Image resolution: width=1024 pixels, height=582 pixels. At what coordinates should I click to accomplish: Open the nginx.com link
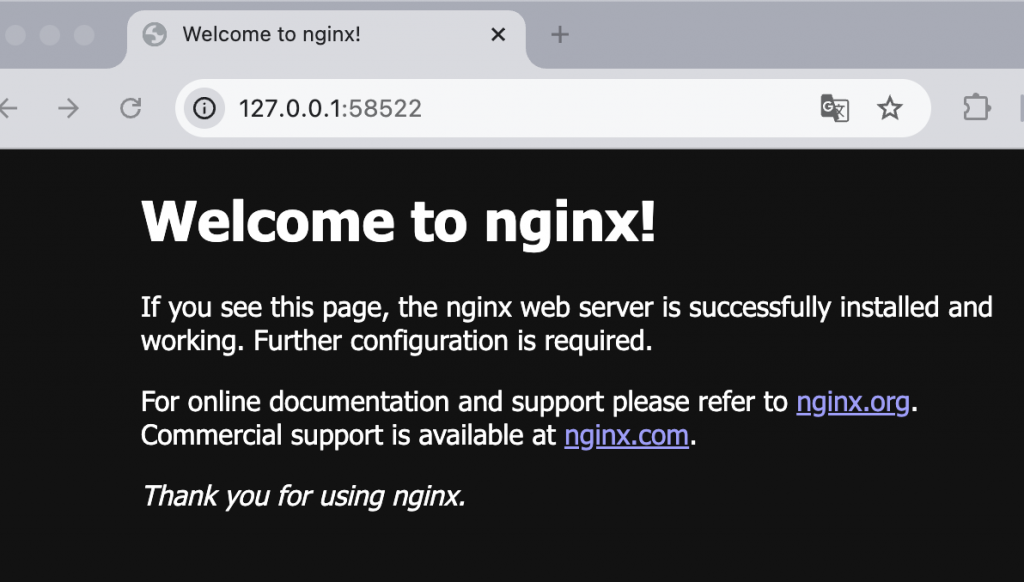pyautogui.click(x=626, y=436)
